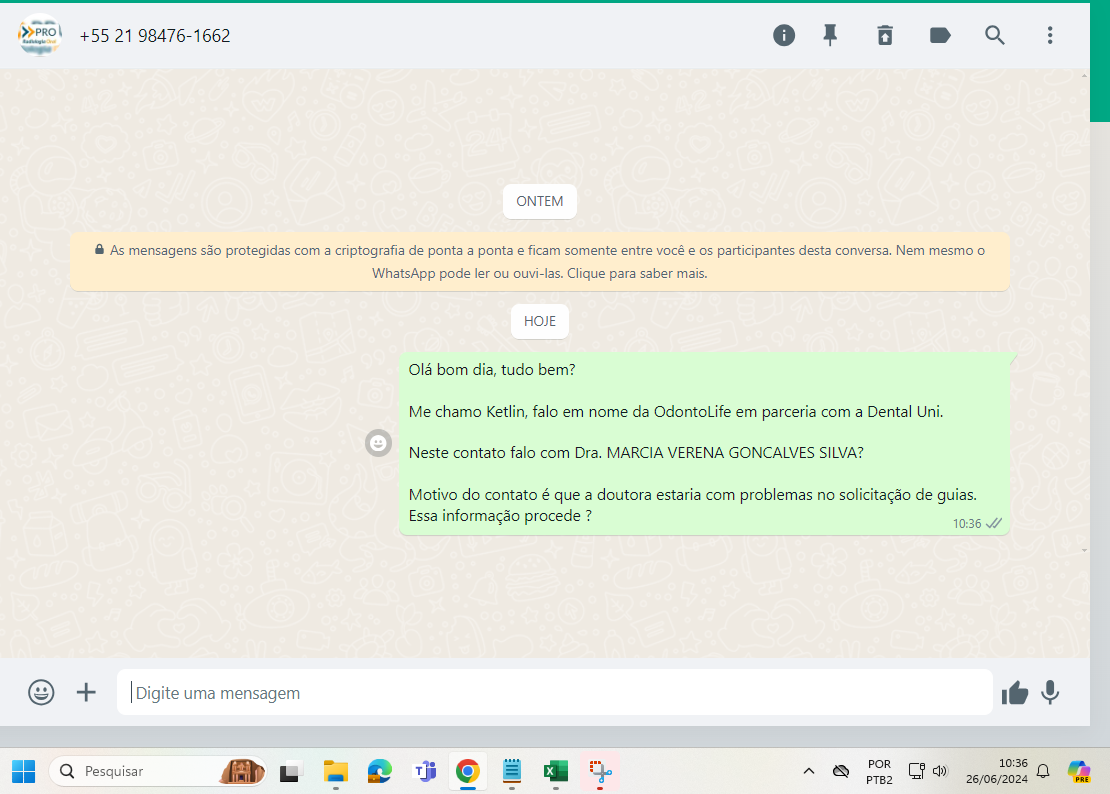
Task: Click the contact profile picture
Action: [x=40, y=36]
